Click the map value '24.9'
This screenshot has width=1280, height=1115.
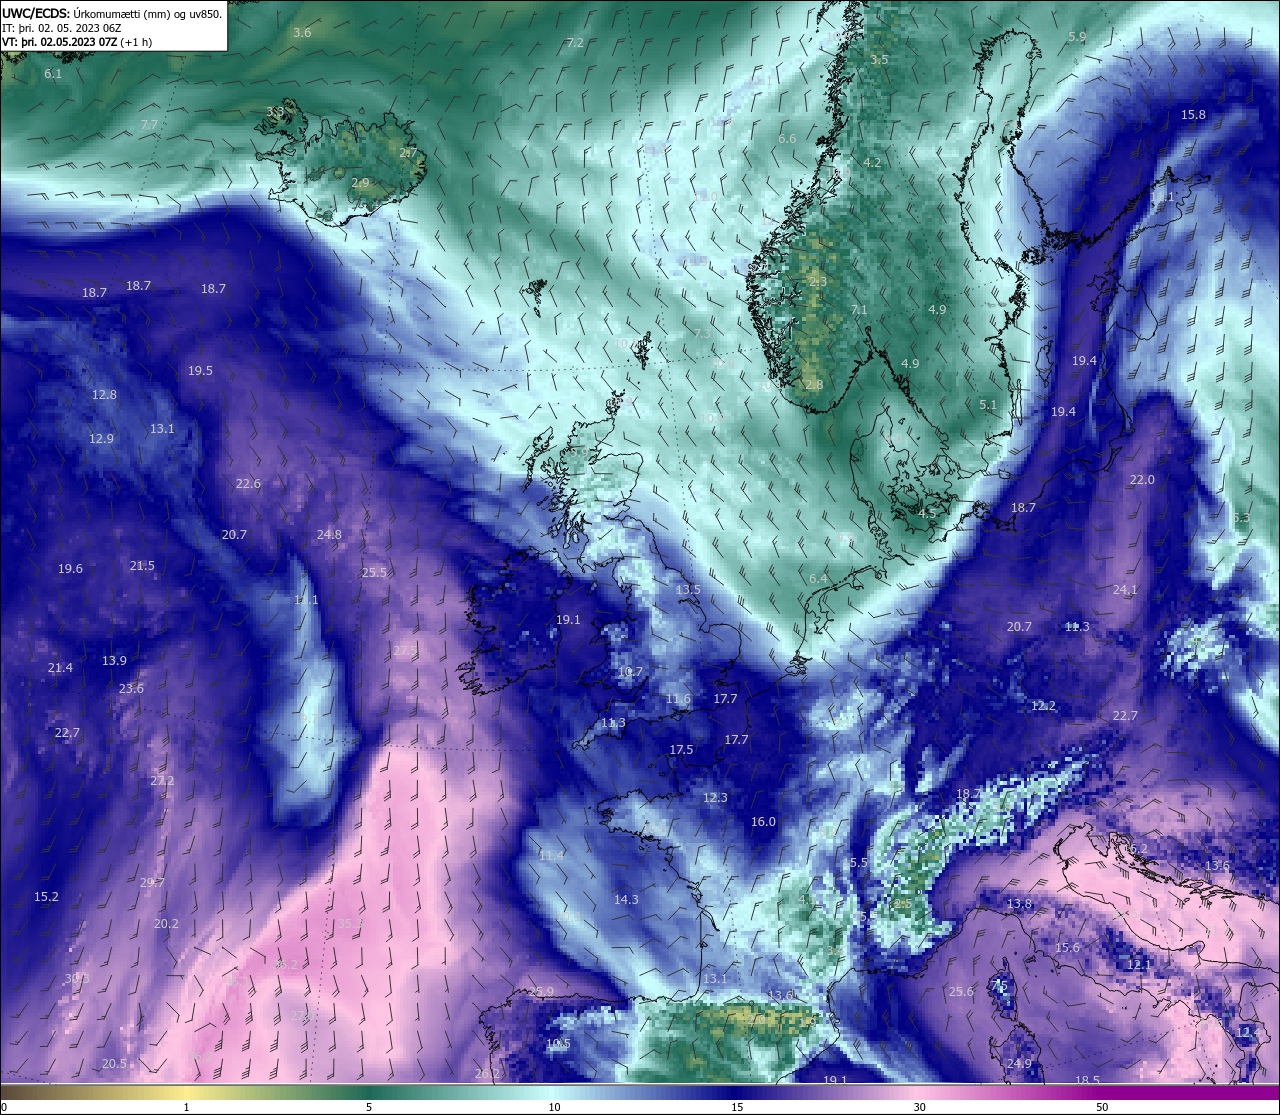coord(1018,1064)
